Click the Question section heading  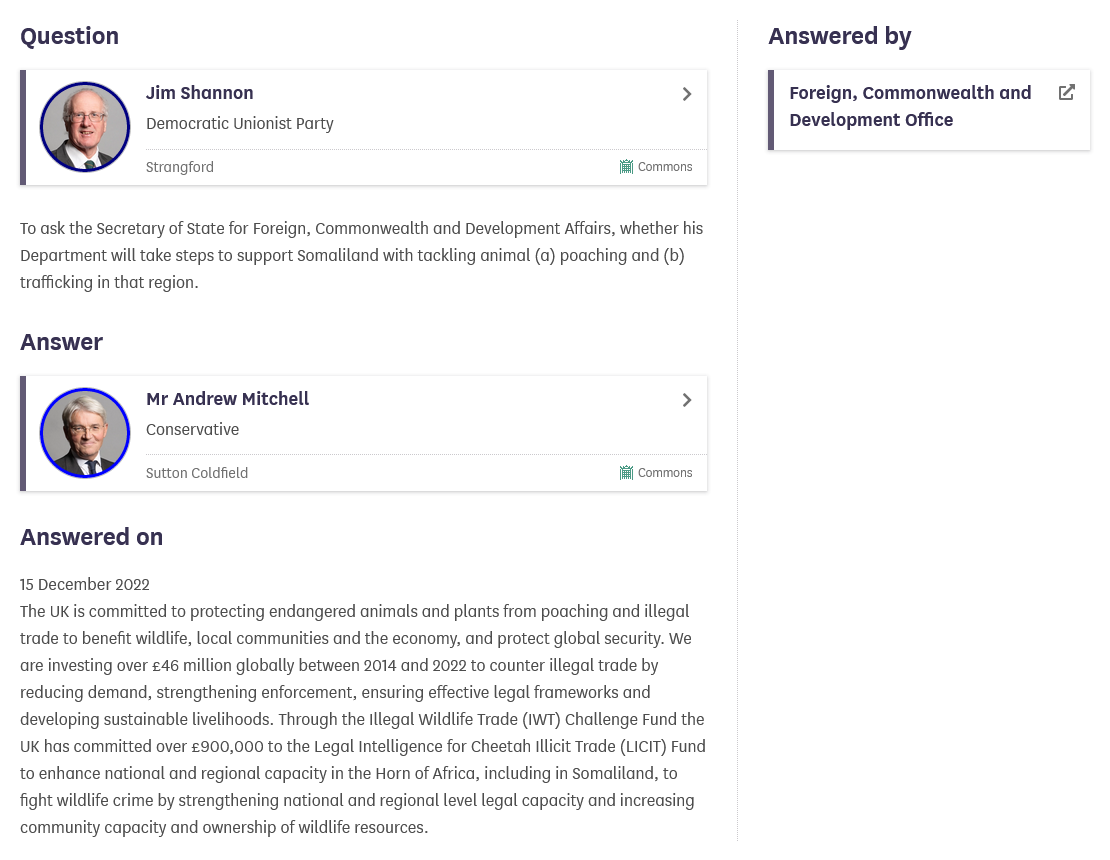pyautogui.click(x=69, y=36)
